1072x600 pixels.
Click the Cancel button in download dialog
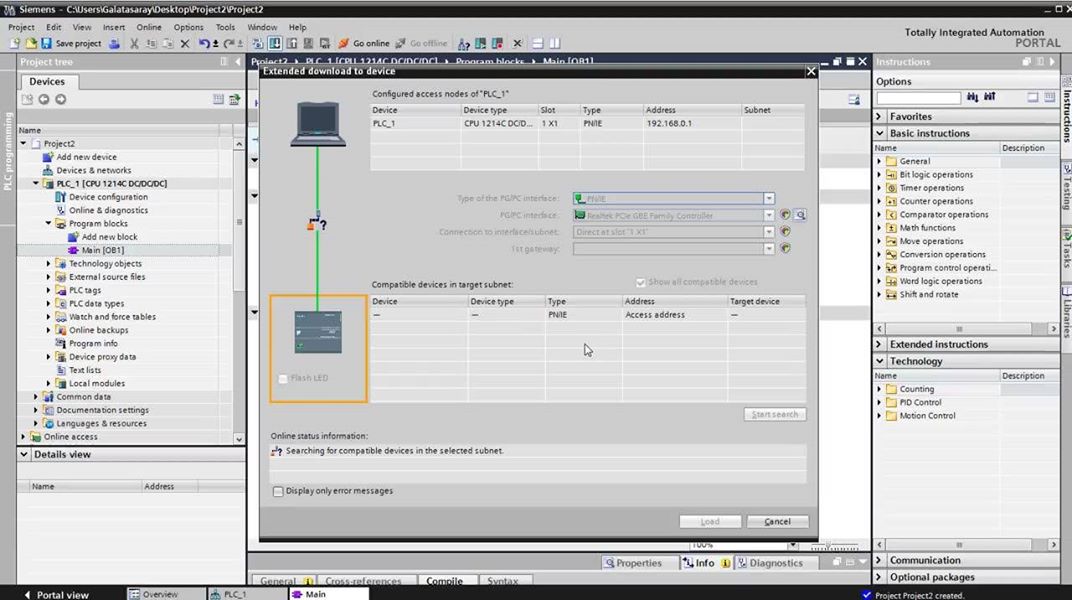click(777, 521)
